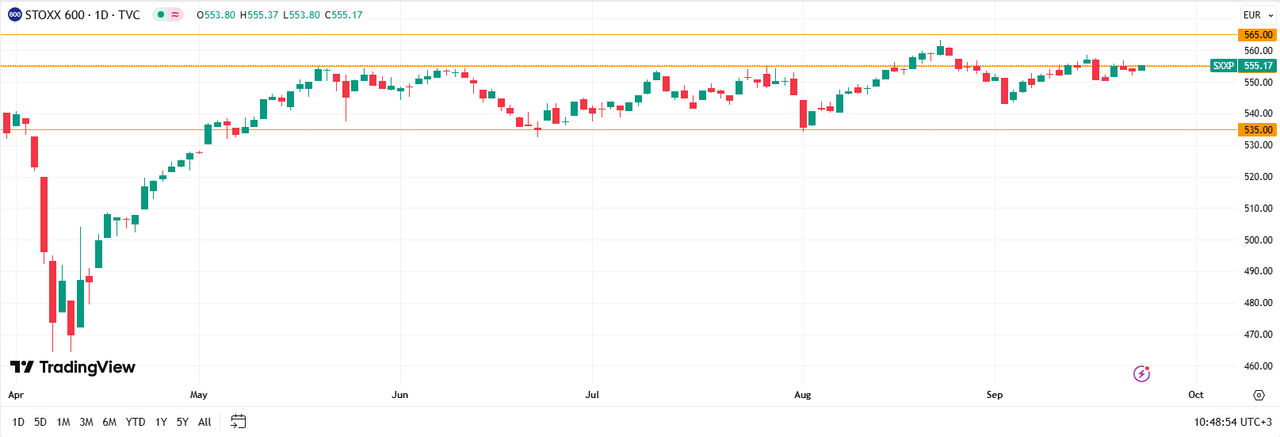1280x437 pixels.
Task: Click the green market status dot
Action: tap(161, 15)
